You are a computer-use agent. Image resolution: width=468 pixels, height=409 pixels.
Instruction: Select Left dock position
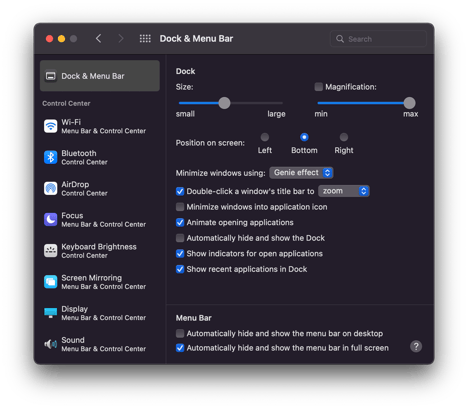point(265,137)
